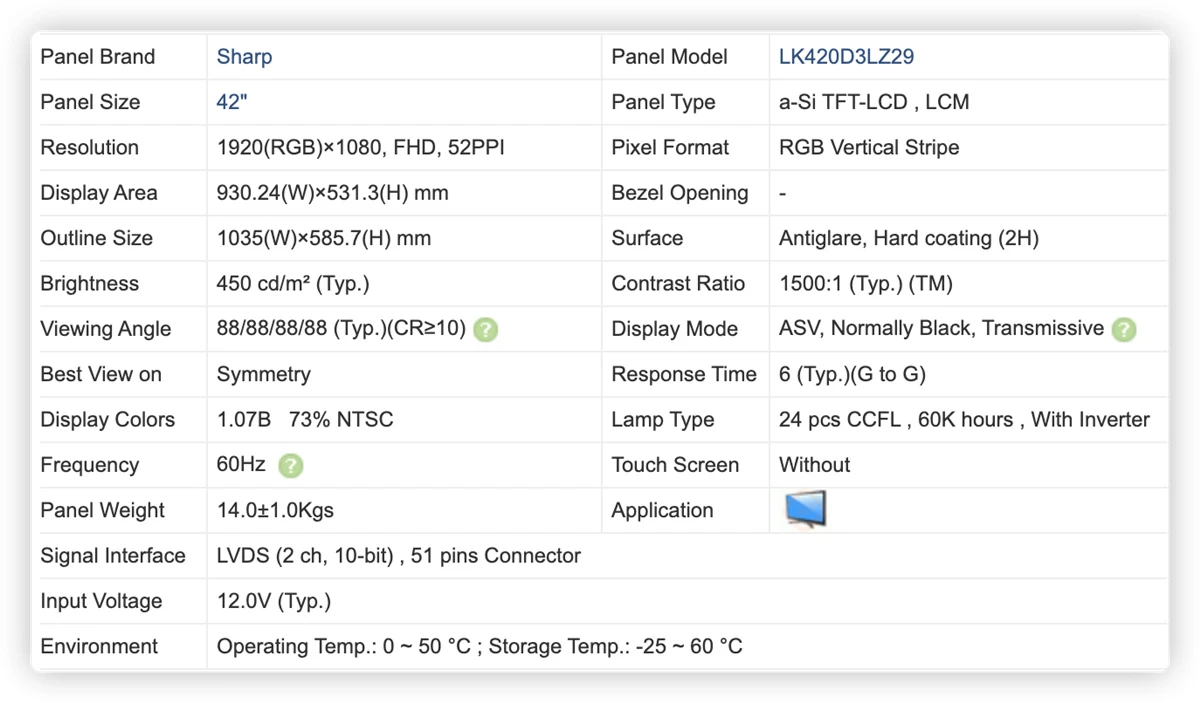Viewport: 1200px width, 703px height.
Task: Click the Contrast Ratio 1500:1 value
Action: pyautogui.click(x=866, y=284)
